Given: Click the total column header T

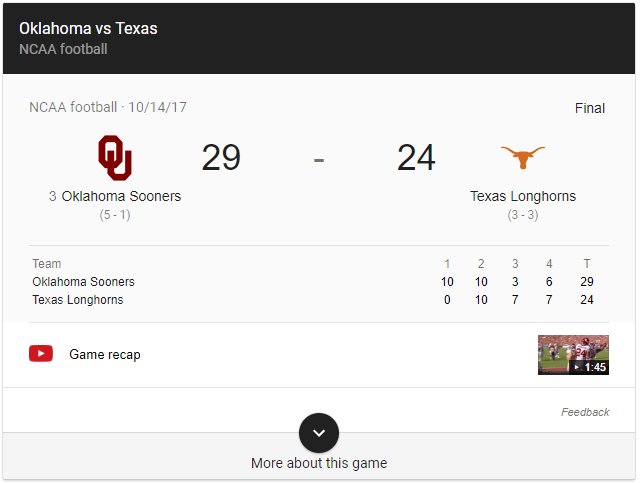Looking at the screenshot, I should coord(587,264).
